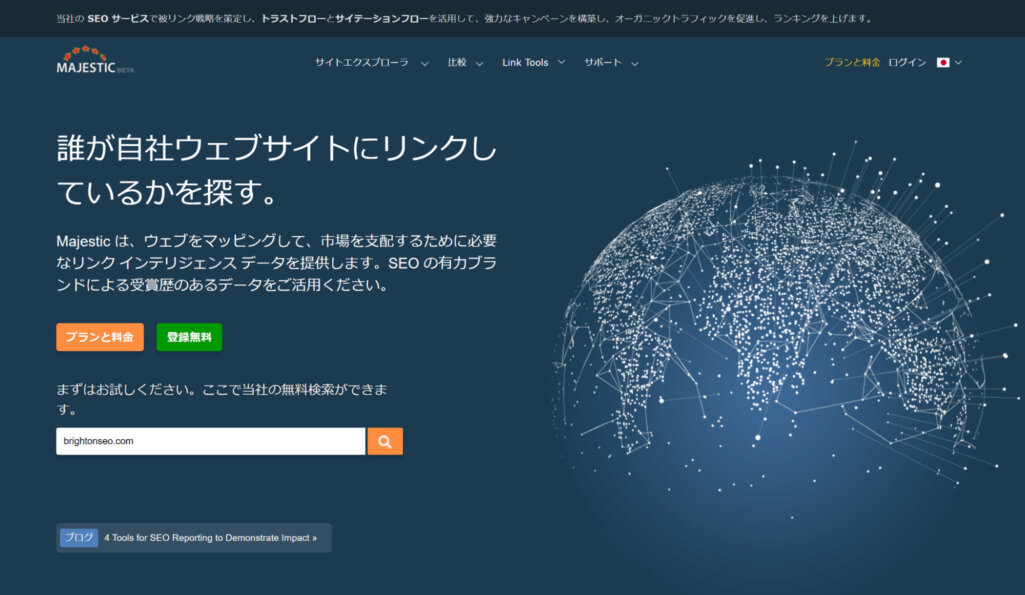The width and height of the screenshot is (1025, 595).
Task: Expand the language selector chevron
Action: pyautogui.click(x=957, y=61)
